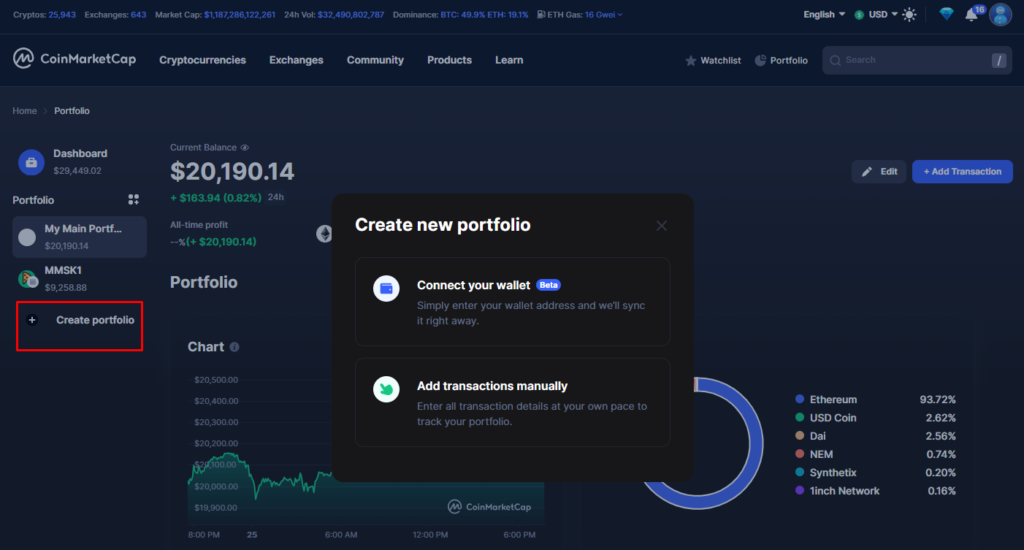Open the Learn menu
This screenshot has width=1024, height=550.
click(509, 60)
